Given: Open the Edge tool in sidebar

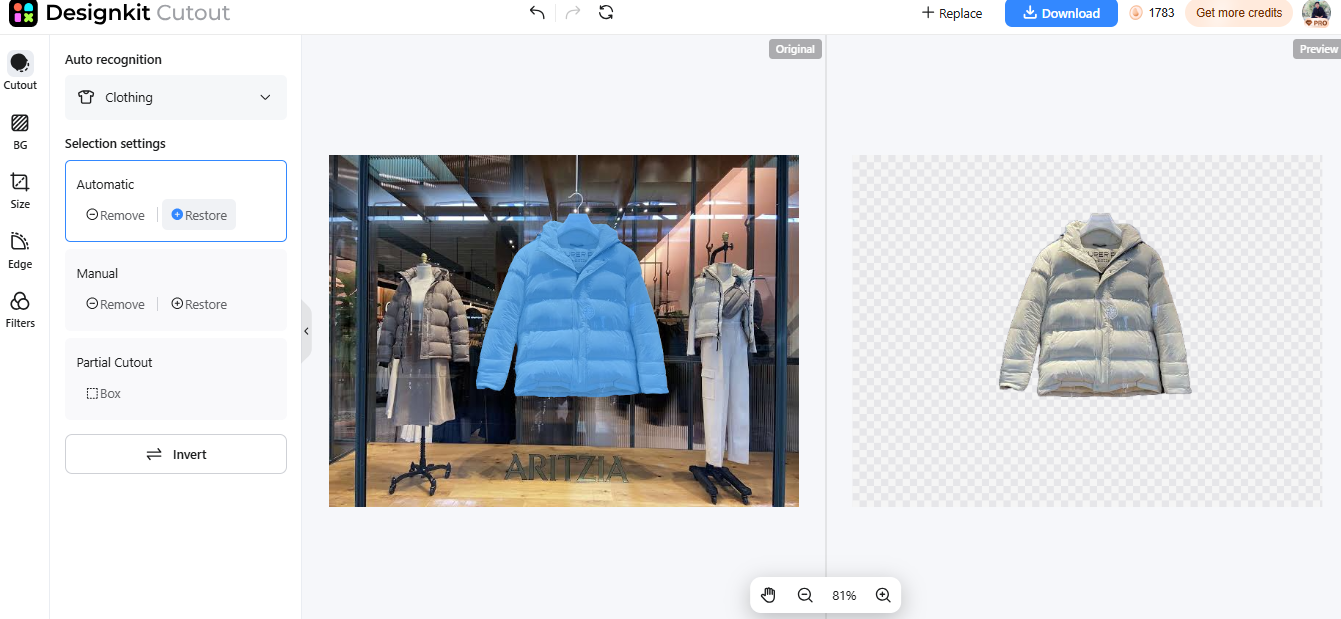Looking at the screenshot, I should click(x=19, y=250).
